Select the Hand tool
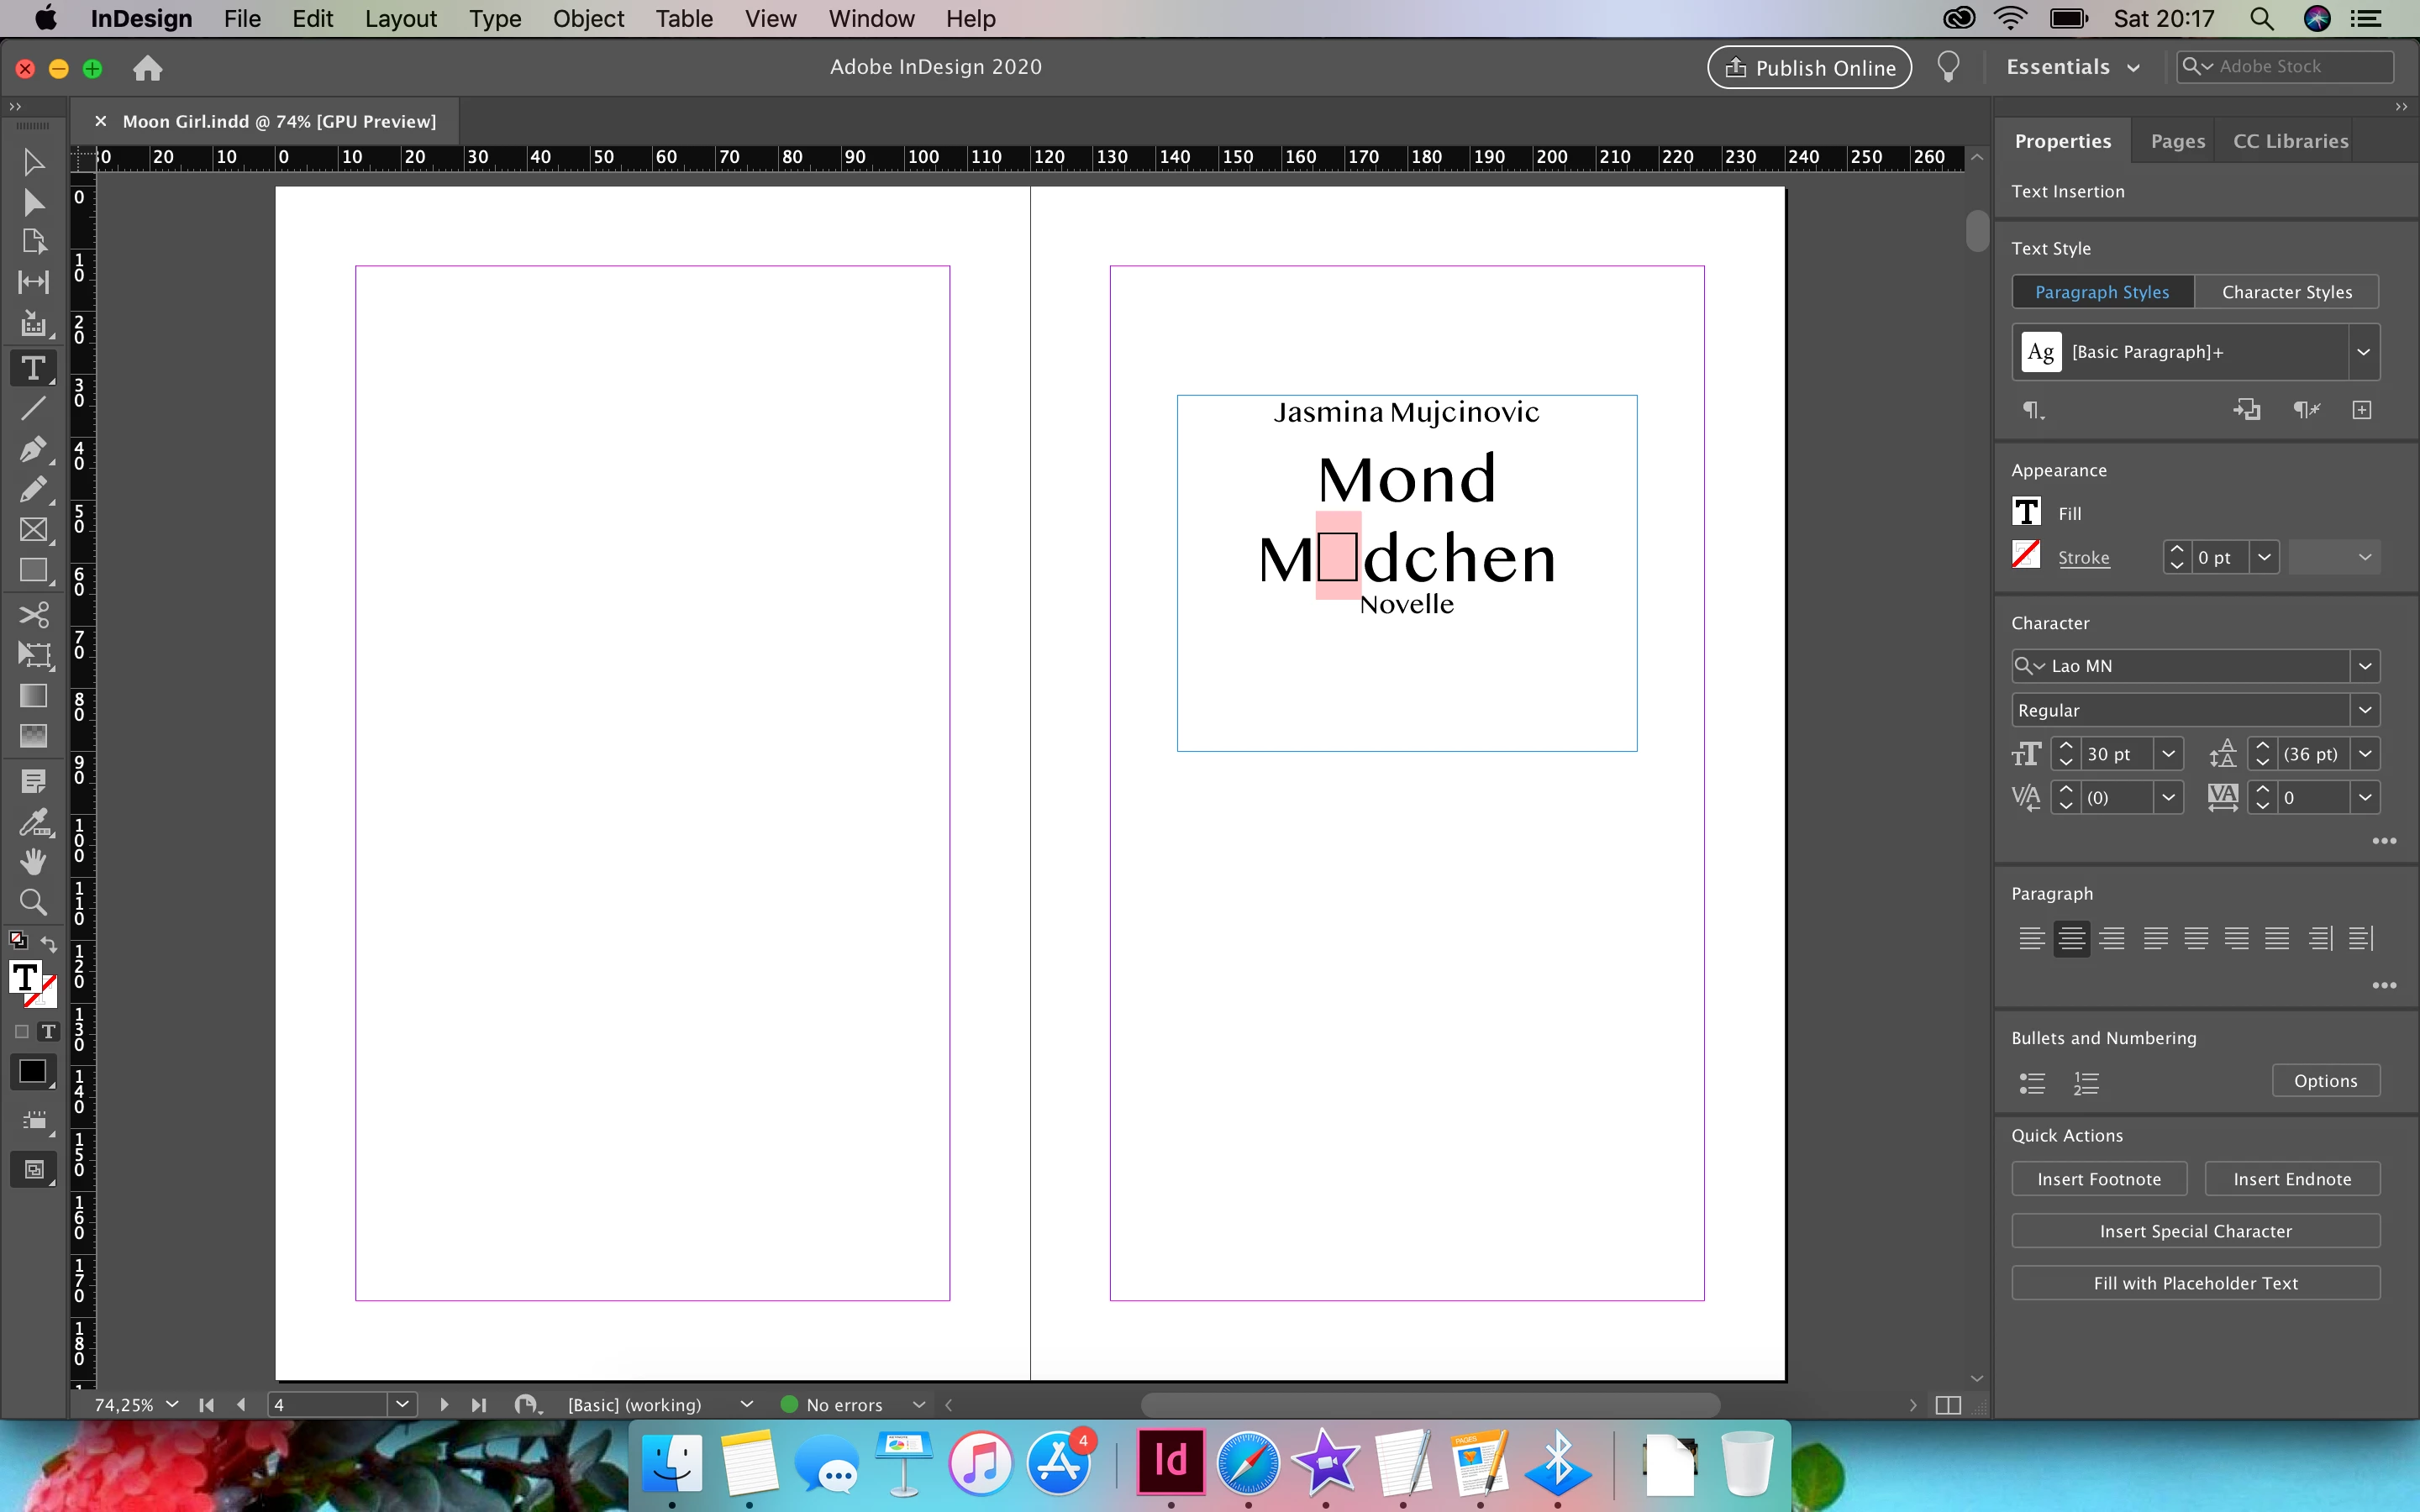The width and height of the screenshot is (2420, 1512). tap(32, 861)
